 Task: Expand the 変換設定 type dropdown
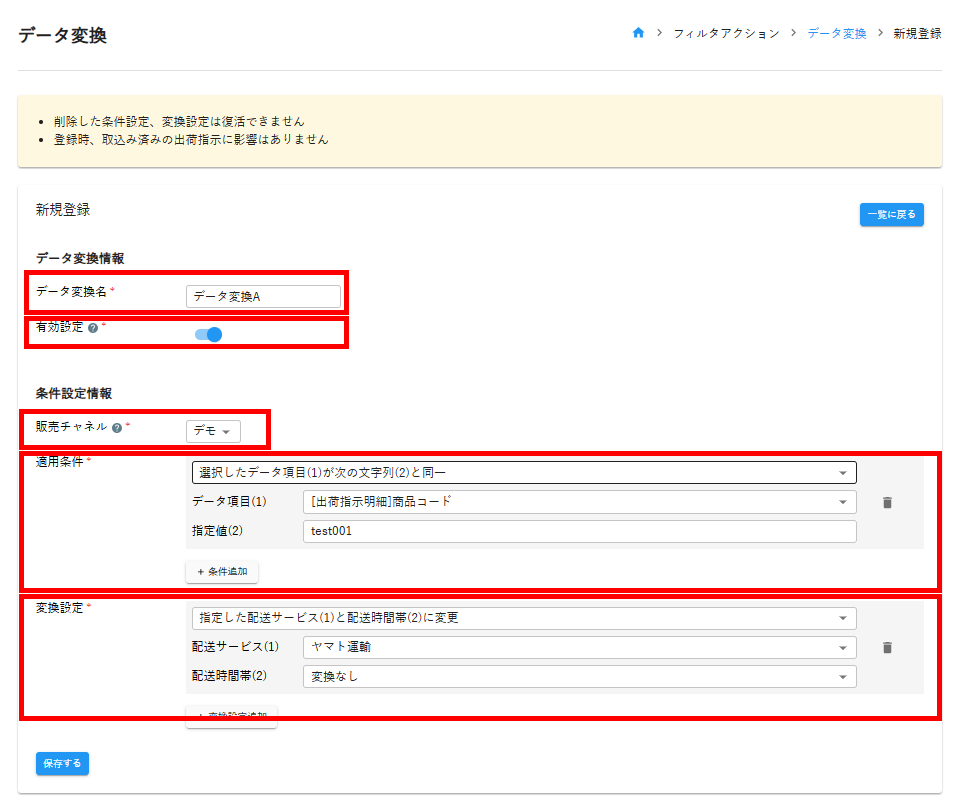[x=523, y=618]
